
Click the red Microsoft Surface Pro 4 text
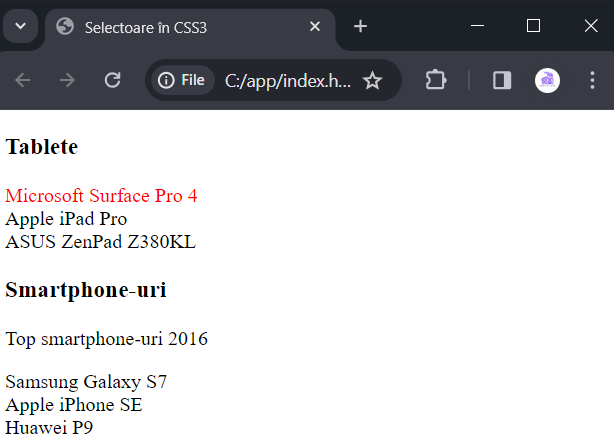[101, 196]
